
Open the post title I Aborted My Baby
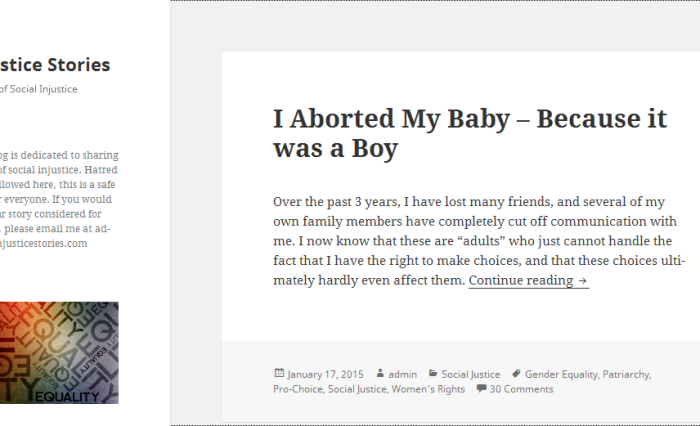pos(470,133)
